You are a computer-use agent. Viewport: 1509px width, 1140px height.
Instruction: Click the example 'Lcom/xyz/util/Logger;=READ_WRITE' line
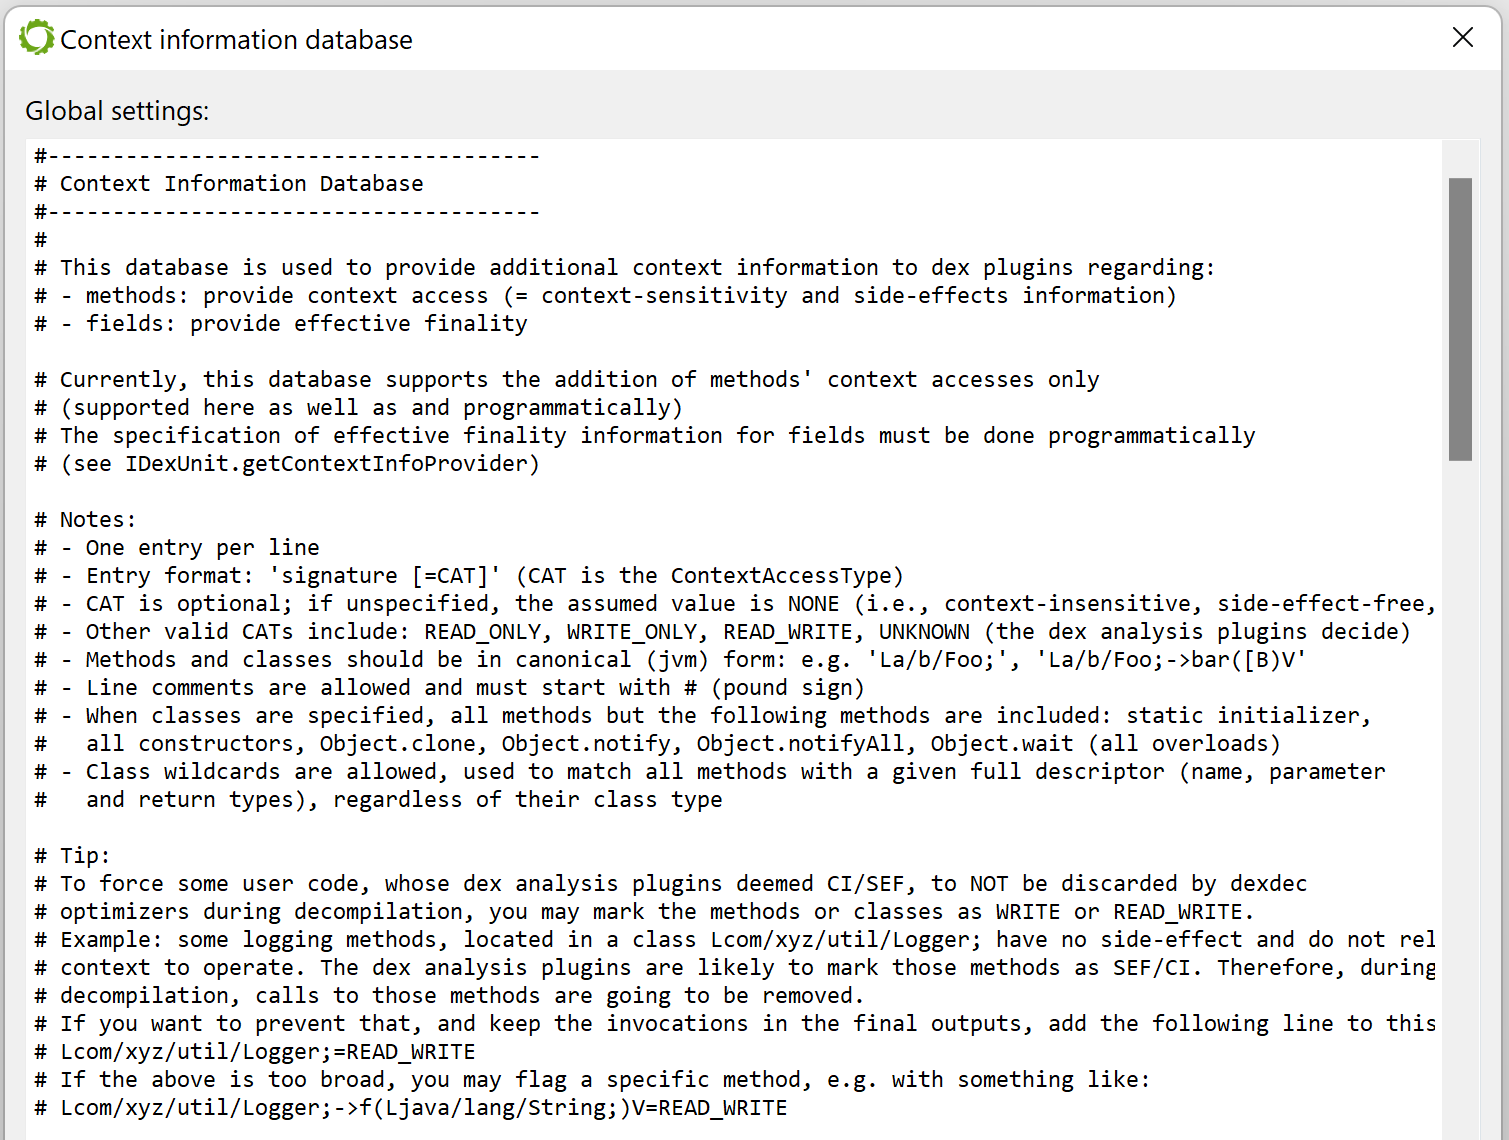[255, 1051]
